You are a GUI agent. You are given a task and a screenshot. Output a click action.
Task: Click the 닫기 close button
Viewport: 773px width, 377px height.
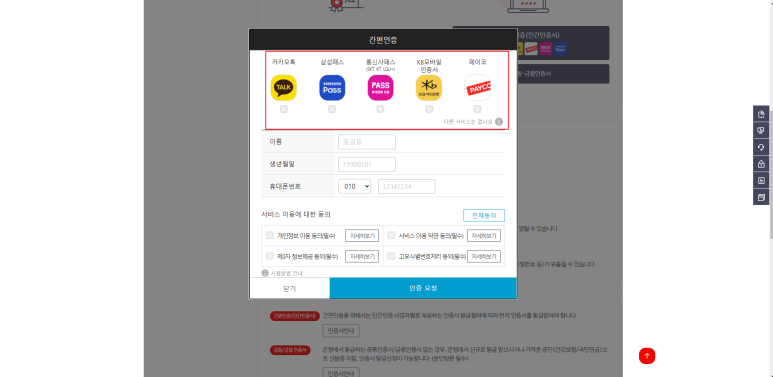pos(289,288)
